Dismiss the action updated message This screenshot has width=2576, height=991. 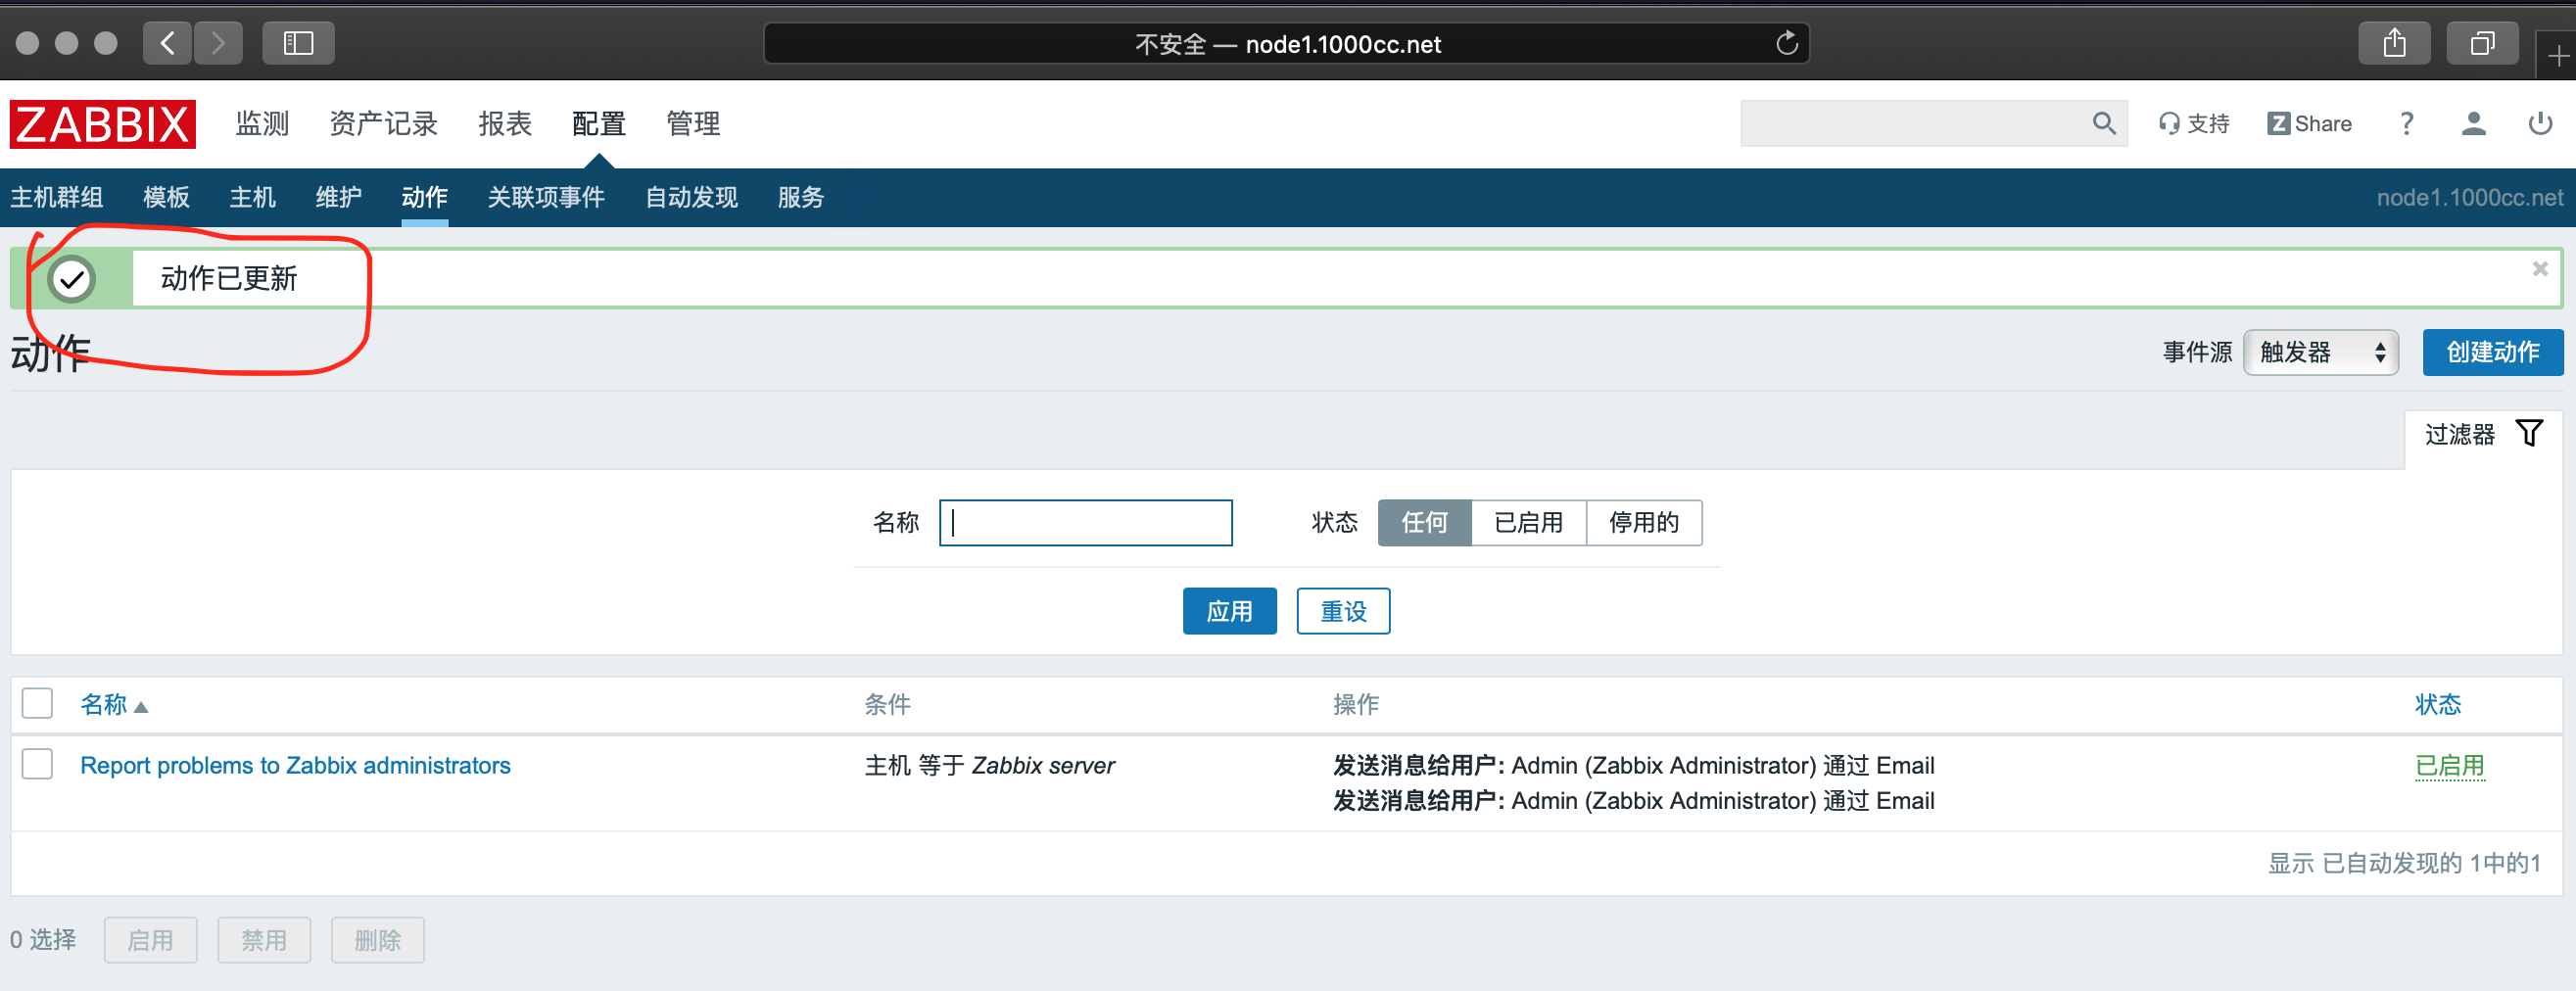pos(2539,269)
